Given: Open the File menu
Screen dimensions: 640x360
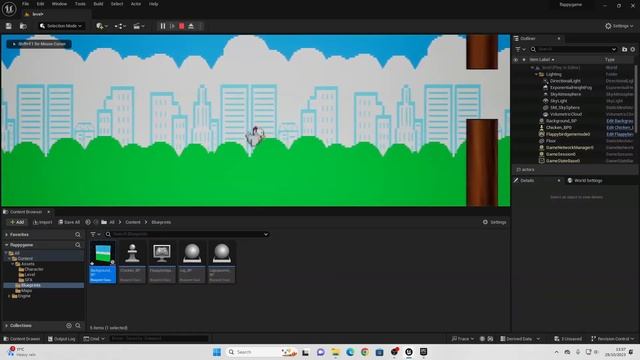Looking at the screenshot, I should pos(25,4).
